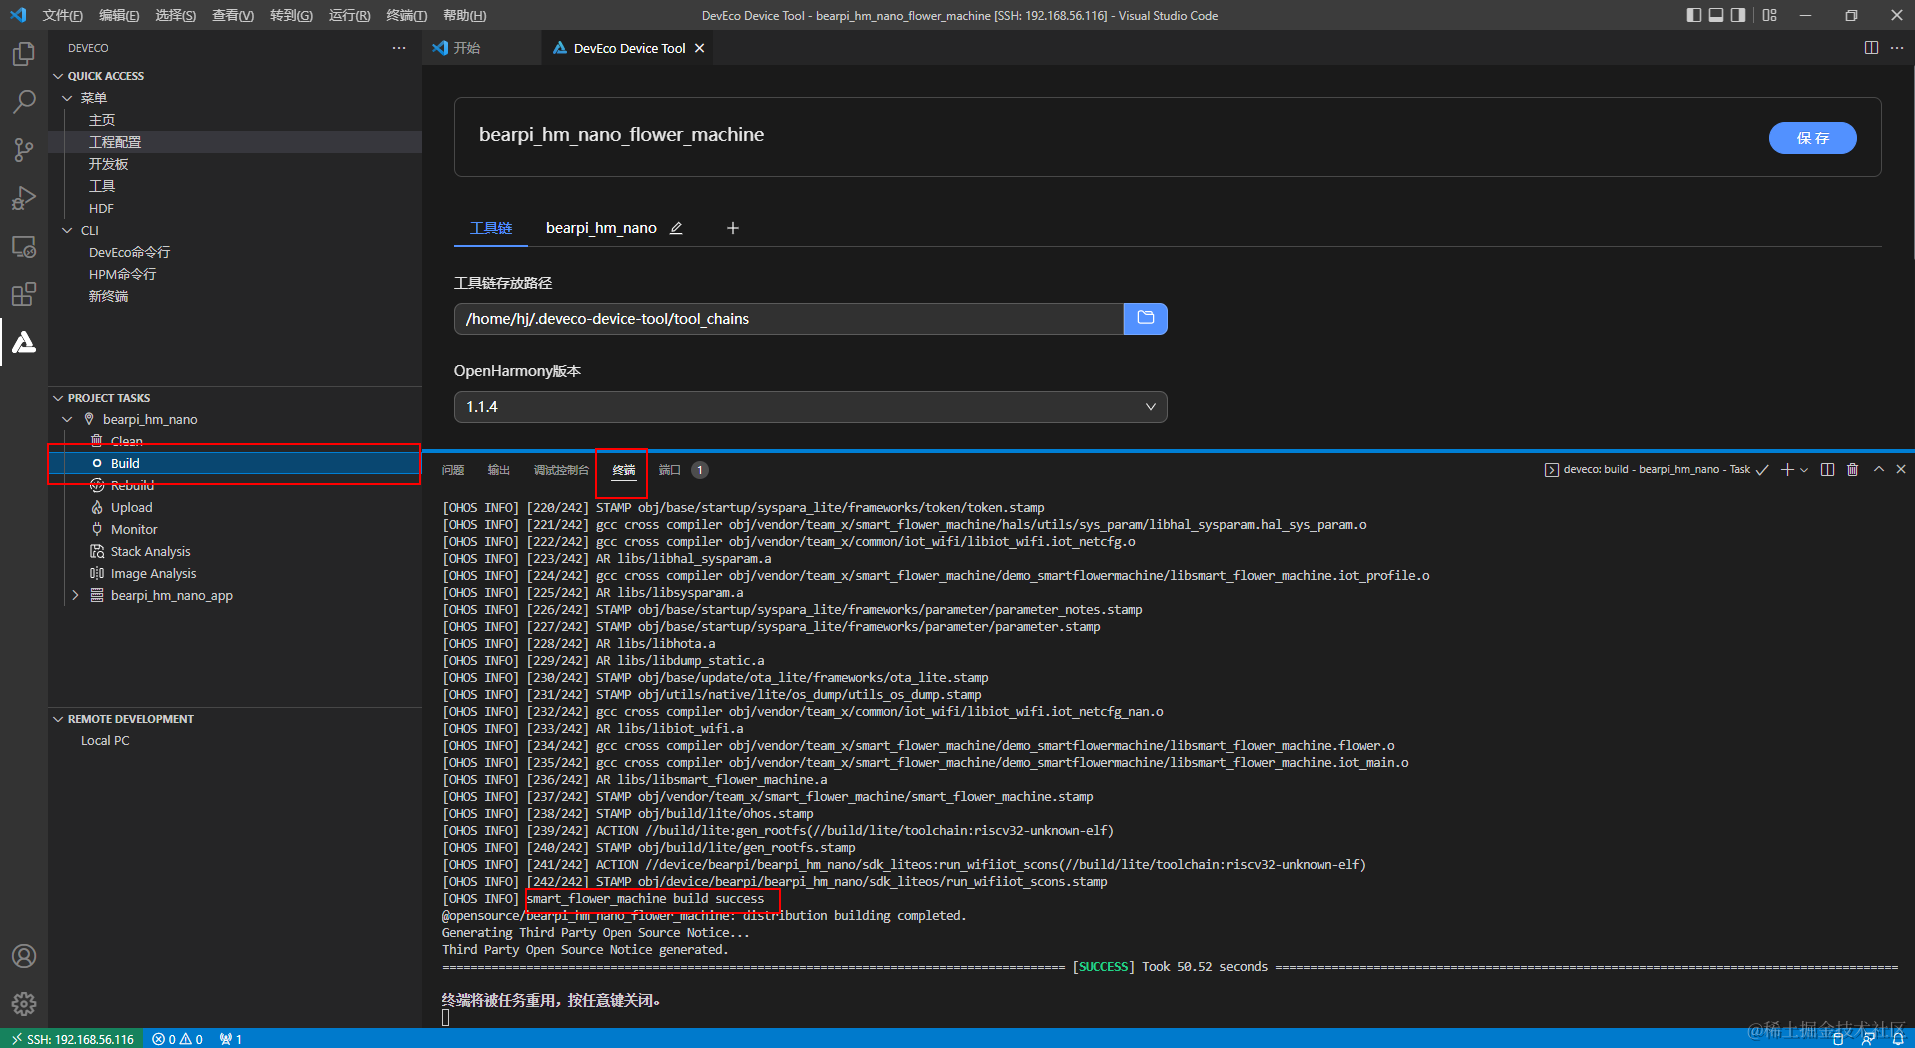
Task: Toggle bottom panel layout icon
Action: tap(1716, 15)
